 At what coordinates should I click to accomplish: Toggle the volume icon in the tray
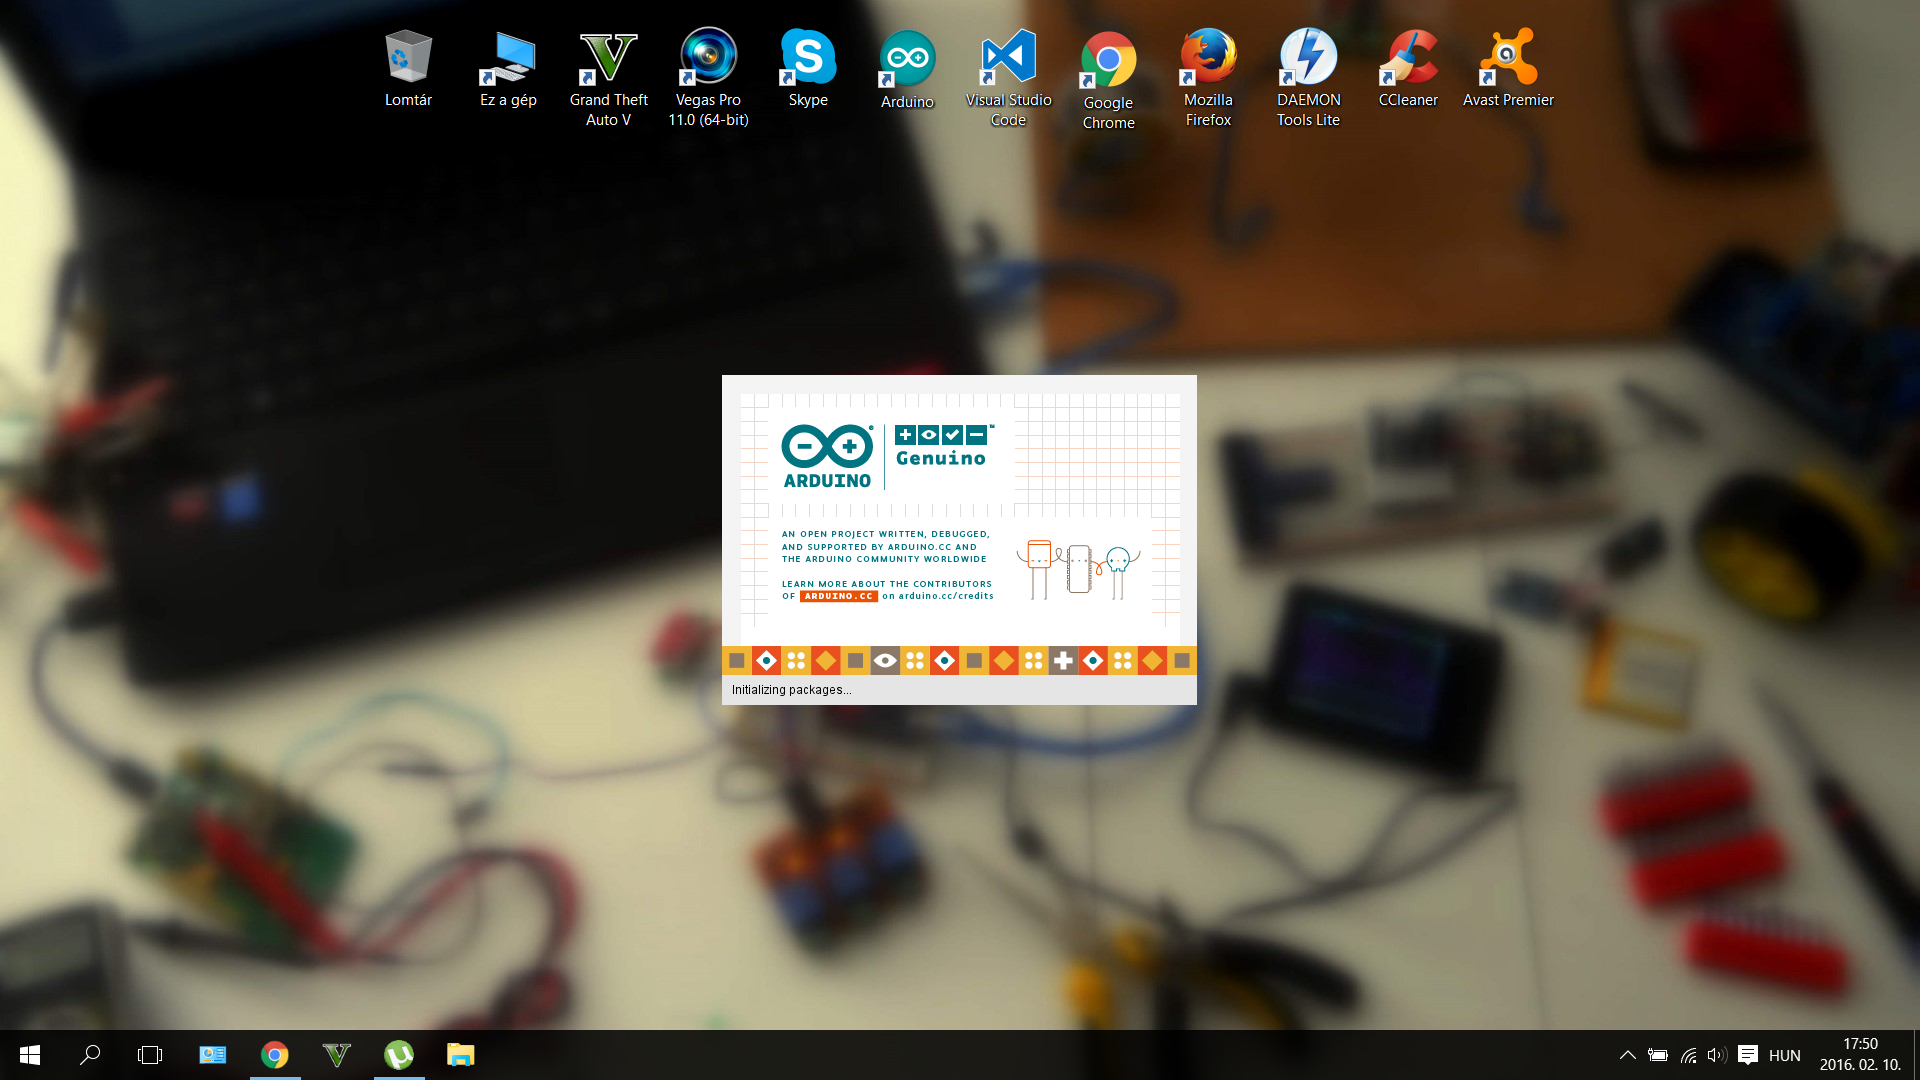tap(1717, 1055)
